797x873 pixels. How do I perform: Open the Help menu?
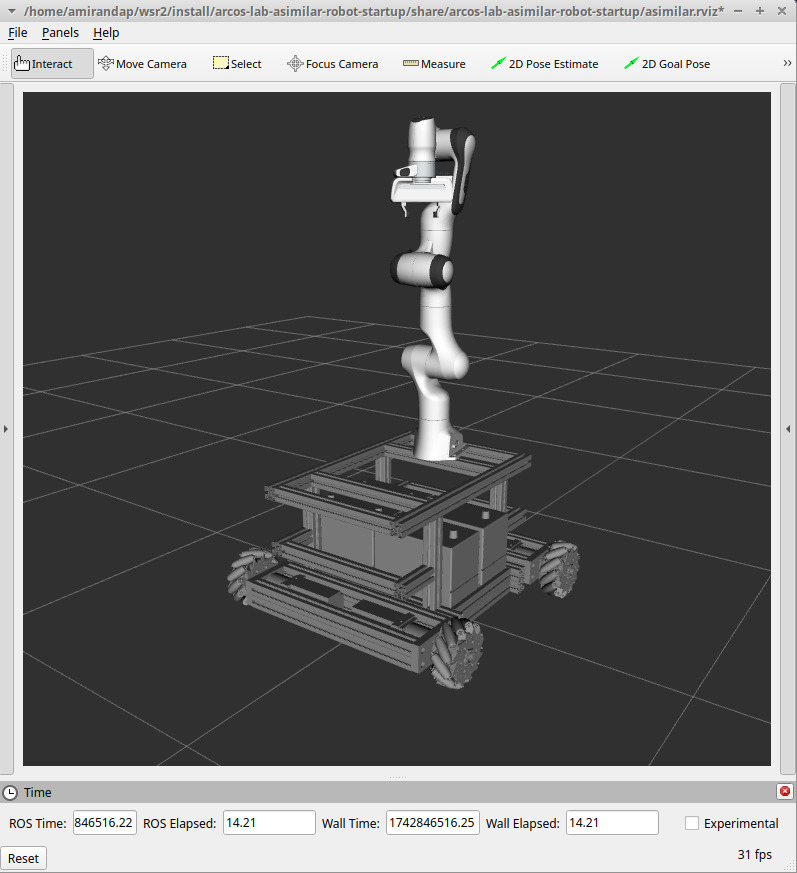coord(106,33)
